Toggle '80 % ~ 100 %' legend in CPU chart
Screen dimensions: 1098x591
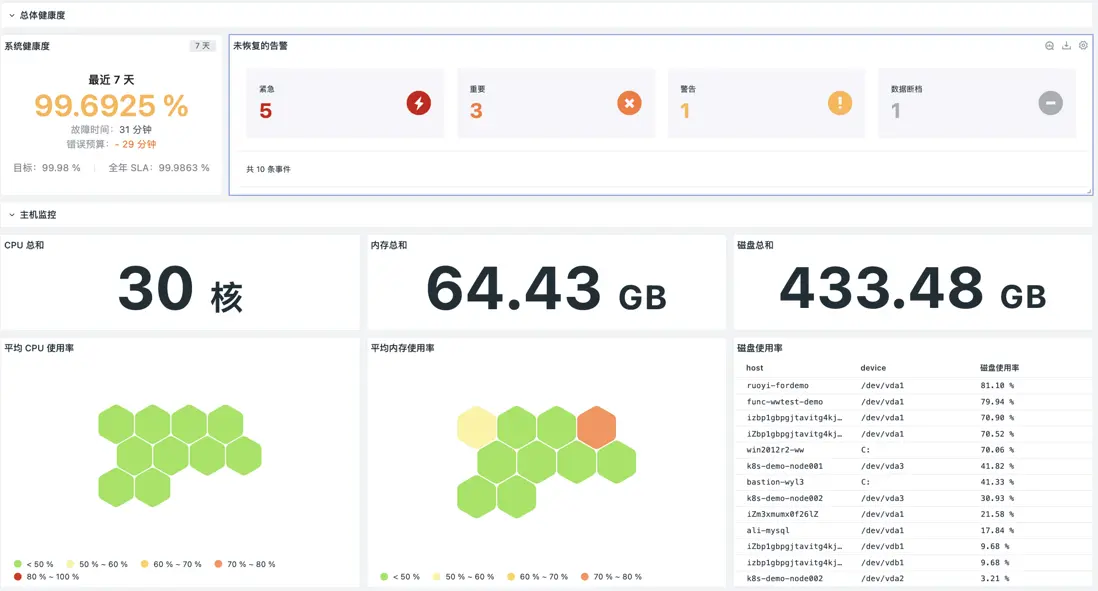pos(46,577)
